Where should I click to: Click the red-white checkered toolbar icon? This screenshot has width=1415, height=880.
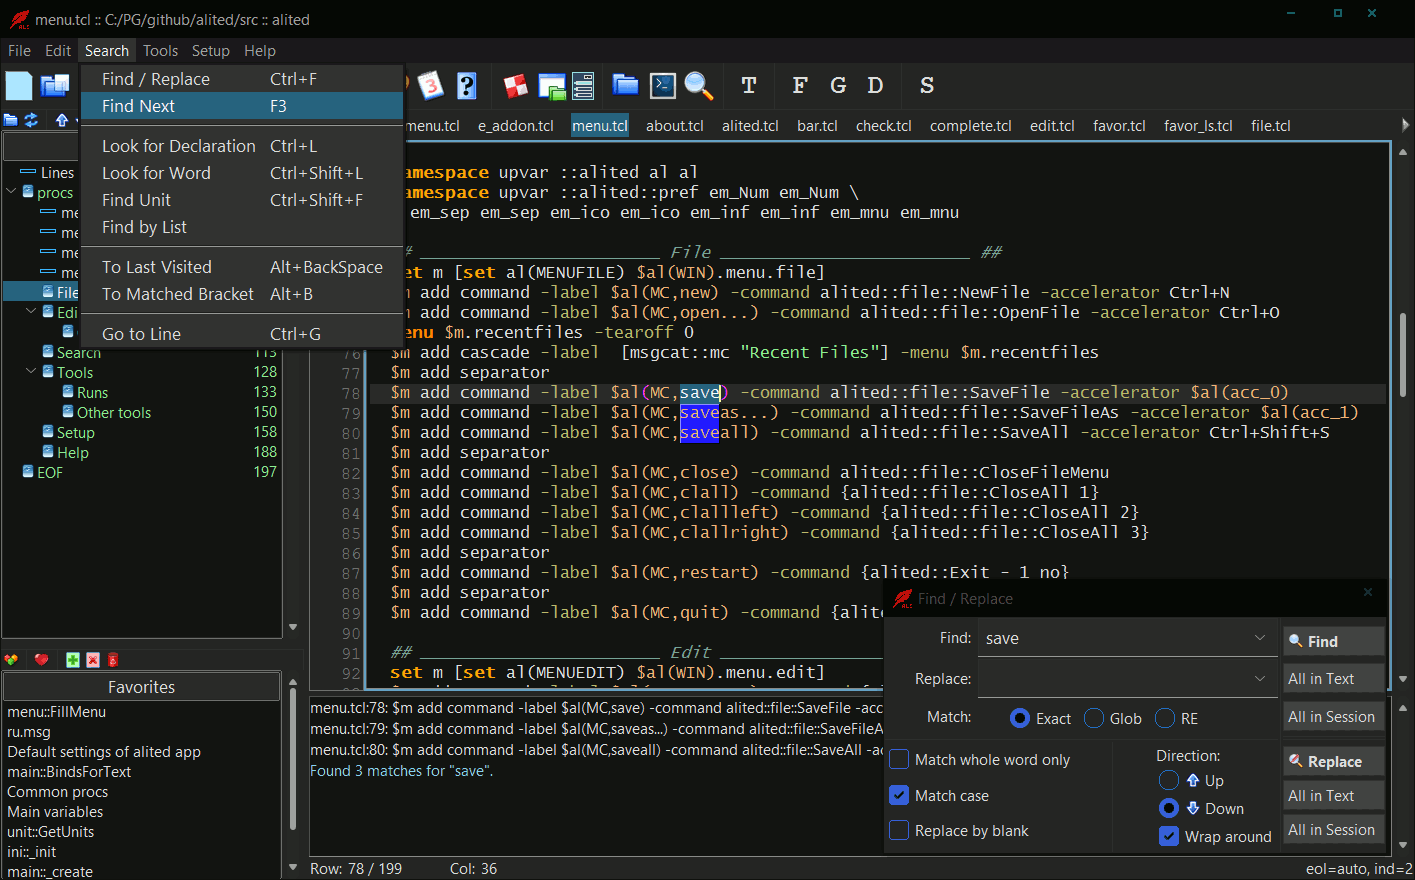click(515, 86)
